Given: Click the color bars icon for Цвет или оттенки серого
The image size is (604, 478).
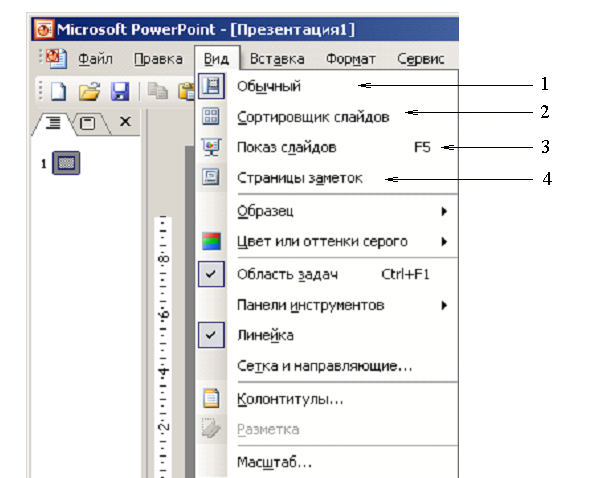Looking at the screenshot, I should coord(211,242).
